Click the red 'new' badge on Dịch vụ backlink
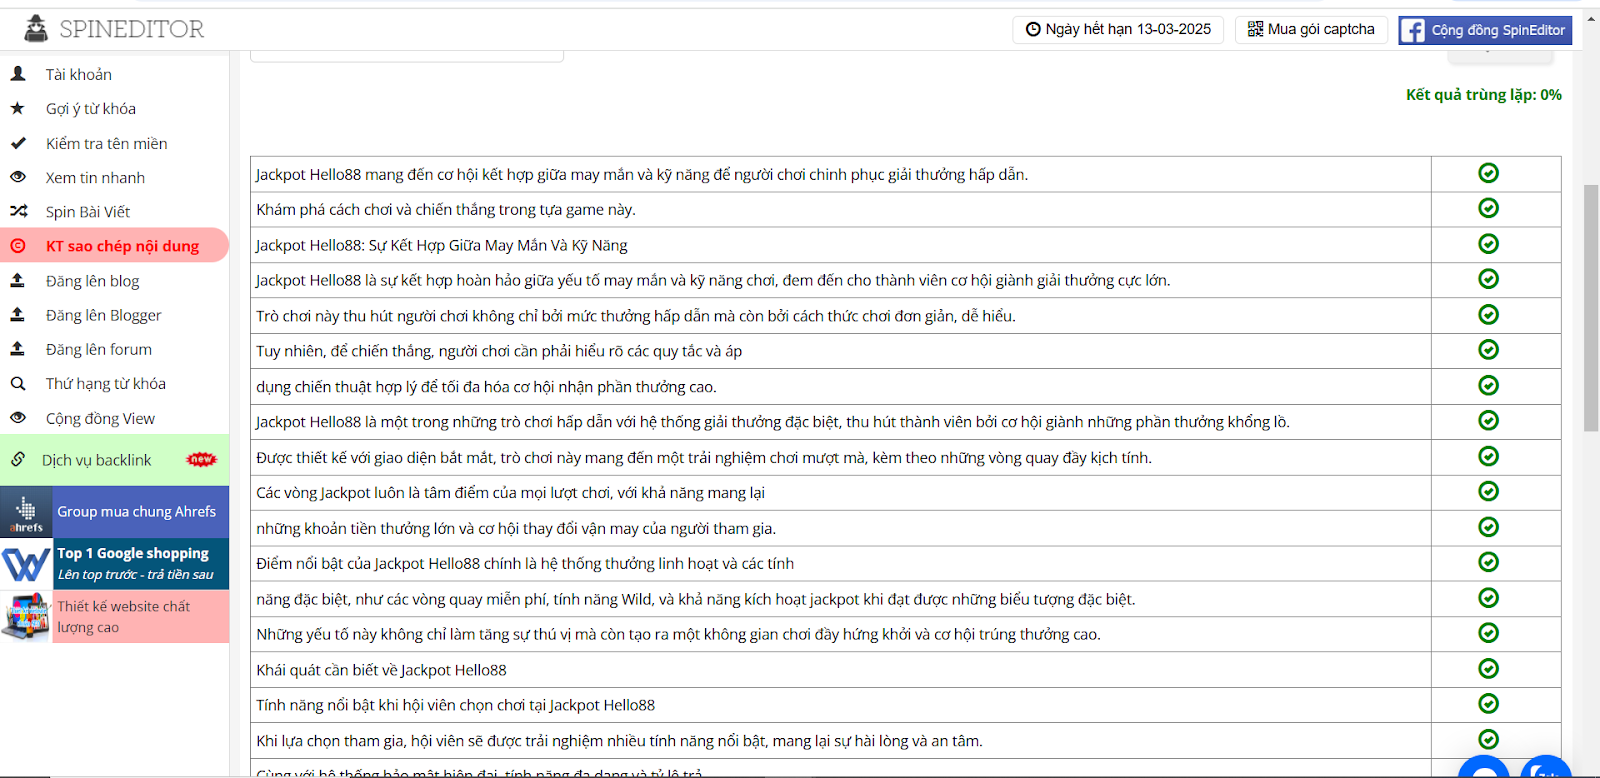The height and width of the screenshot is (778, 1600). 201,460
